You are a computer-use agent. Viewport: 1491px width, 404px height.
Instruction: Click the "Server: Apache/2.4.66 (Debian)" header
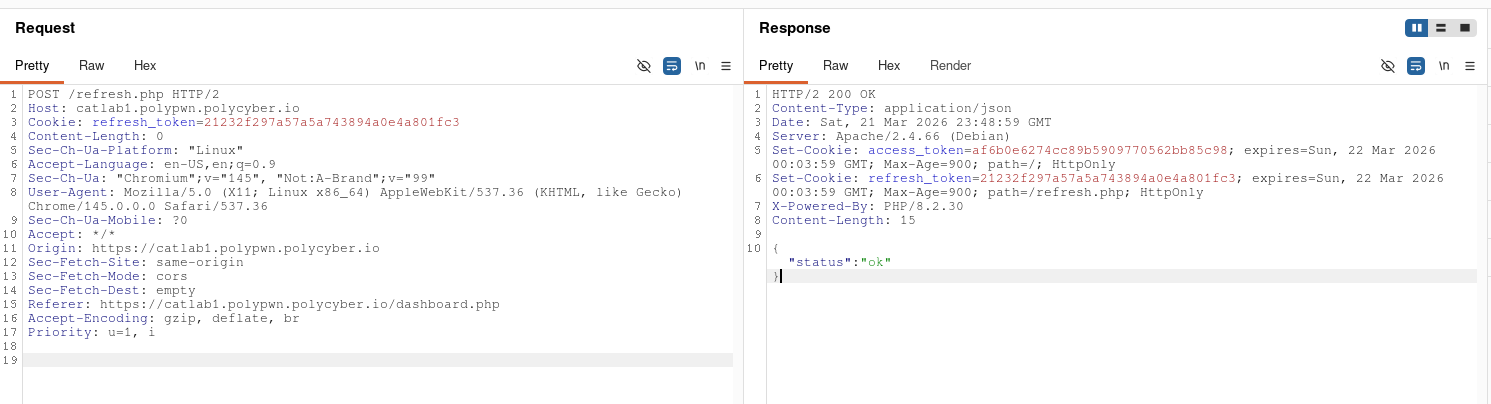click(x=891, y=136)
